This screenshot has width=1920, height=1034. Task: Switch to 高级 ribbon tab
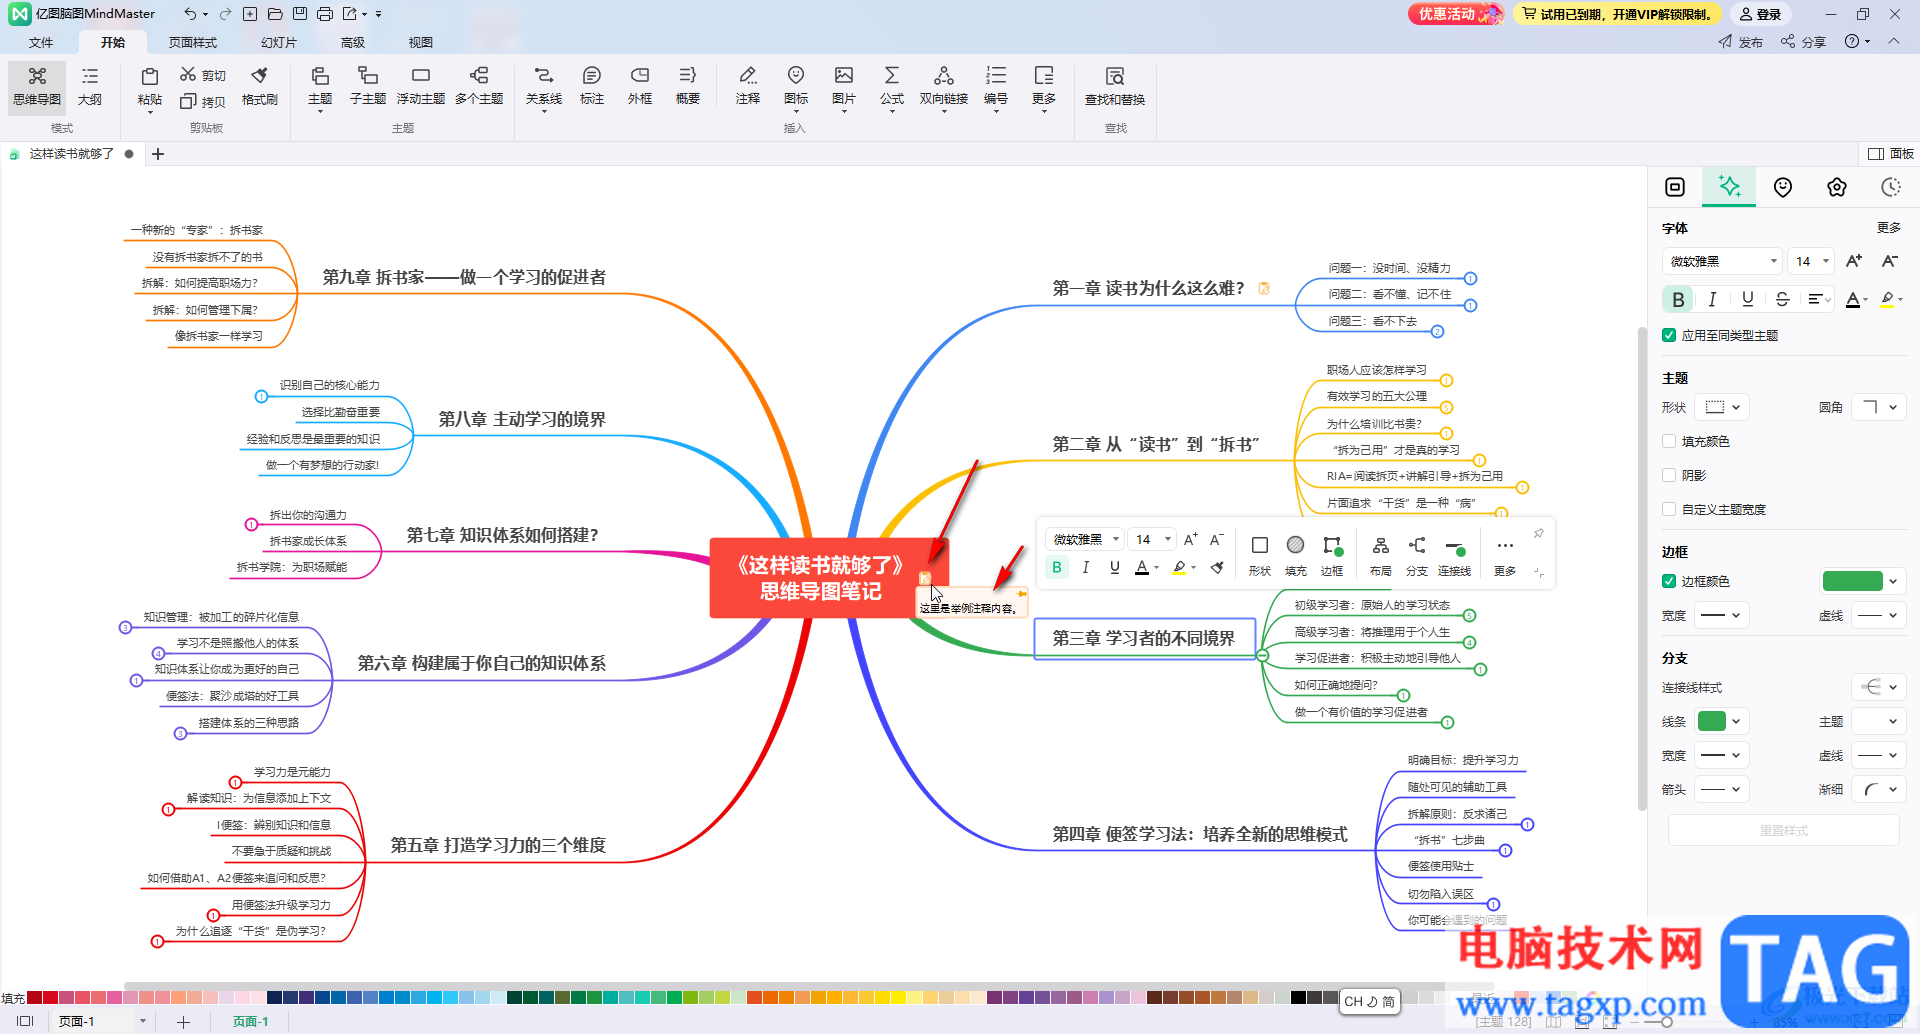point(352,42)
